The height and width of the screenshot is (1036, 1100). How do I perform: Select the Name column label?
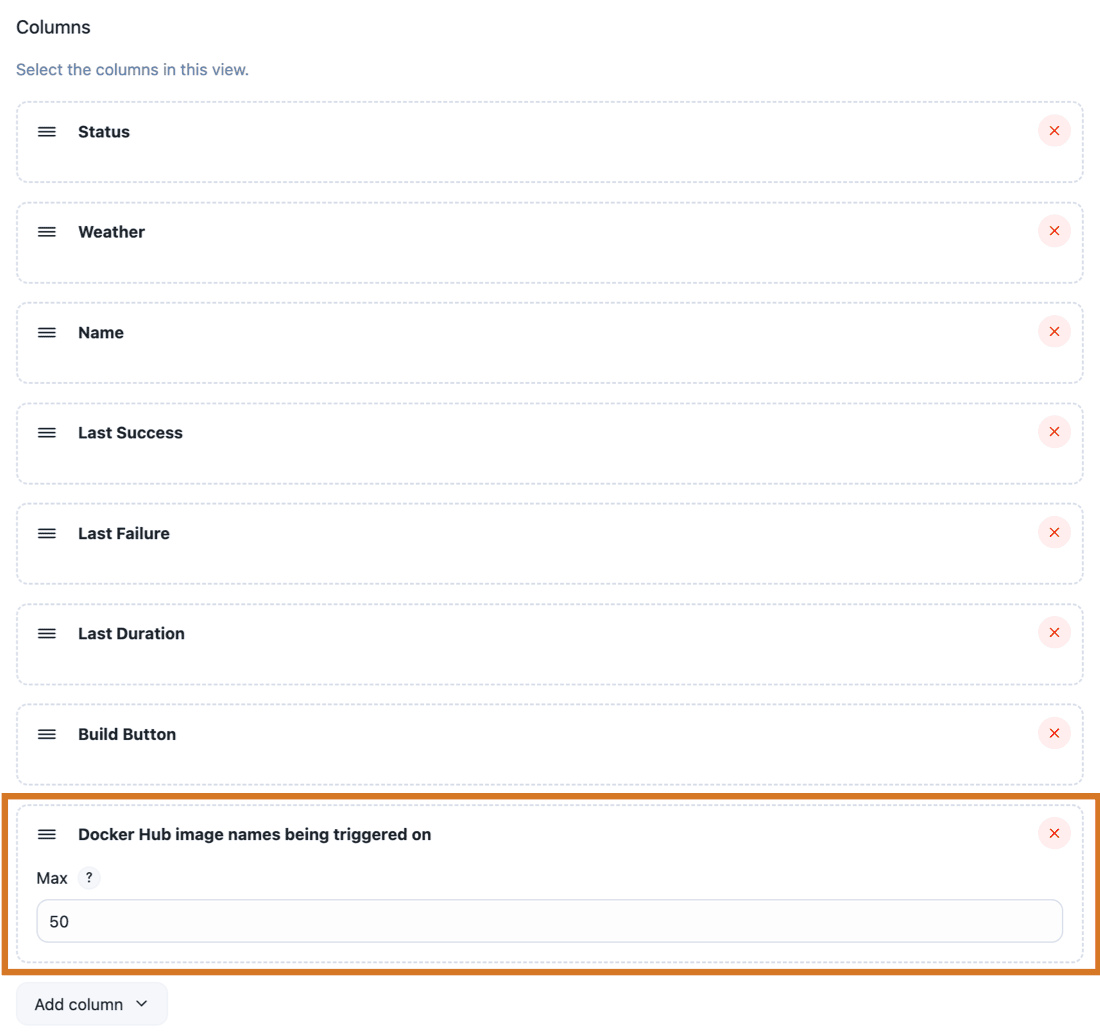click(101, 332)
